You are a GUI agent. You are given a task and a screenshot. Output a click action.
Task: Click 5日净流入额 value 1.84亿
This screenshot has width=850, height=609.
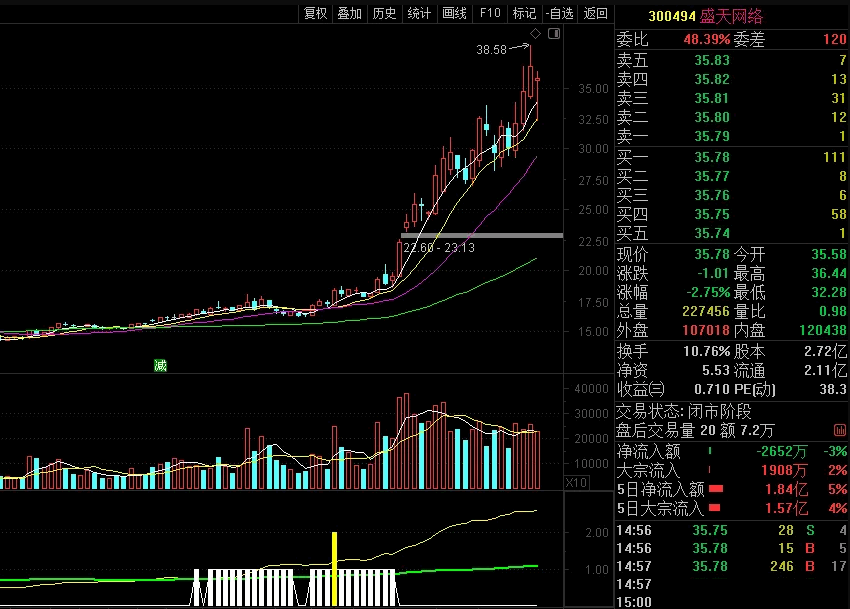[x=786, y=490]
